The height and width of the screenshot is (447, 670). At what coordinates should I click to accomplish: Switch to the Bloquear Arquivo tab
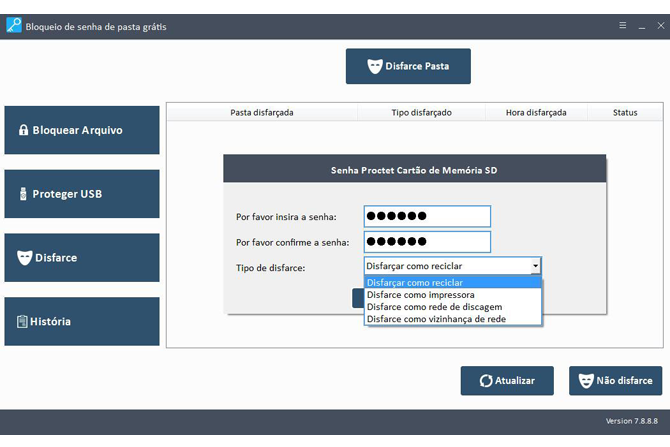coord(78,130)
